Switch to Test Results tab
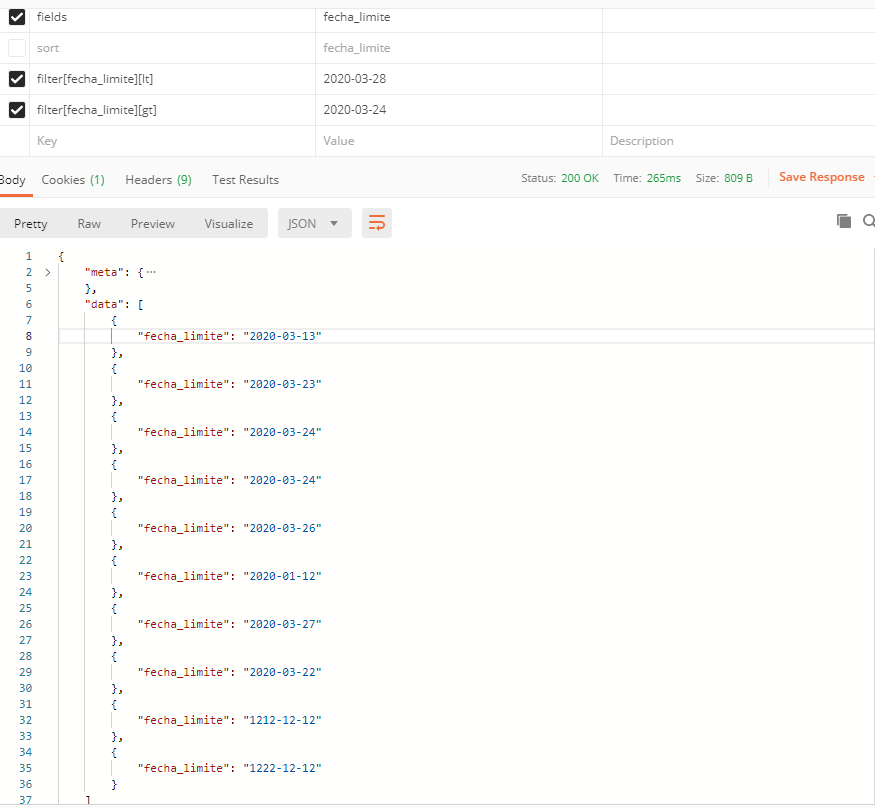The width and height of the screenshot is (875, 808). [246, 180]
